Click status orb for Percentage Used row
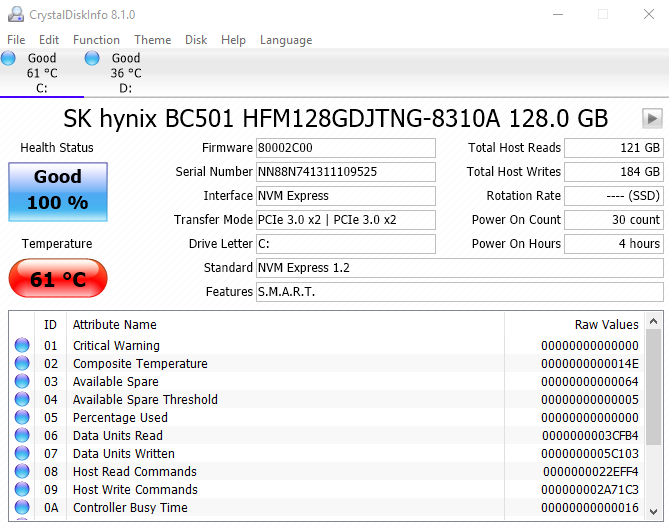Viewport: 669px width, 529px height. tap(22, 417)
